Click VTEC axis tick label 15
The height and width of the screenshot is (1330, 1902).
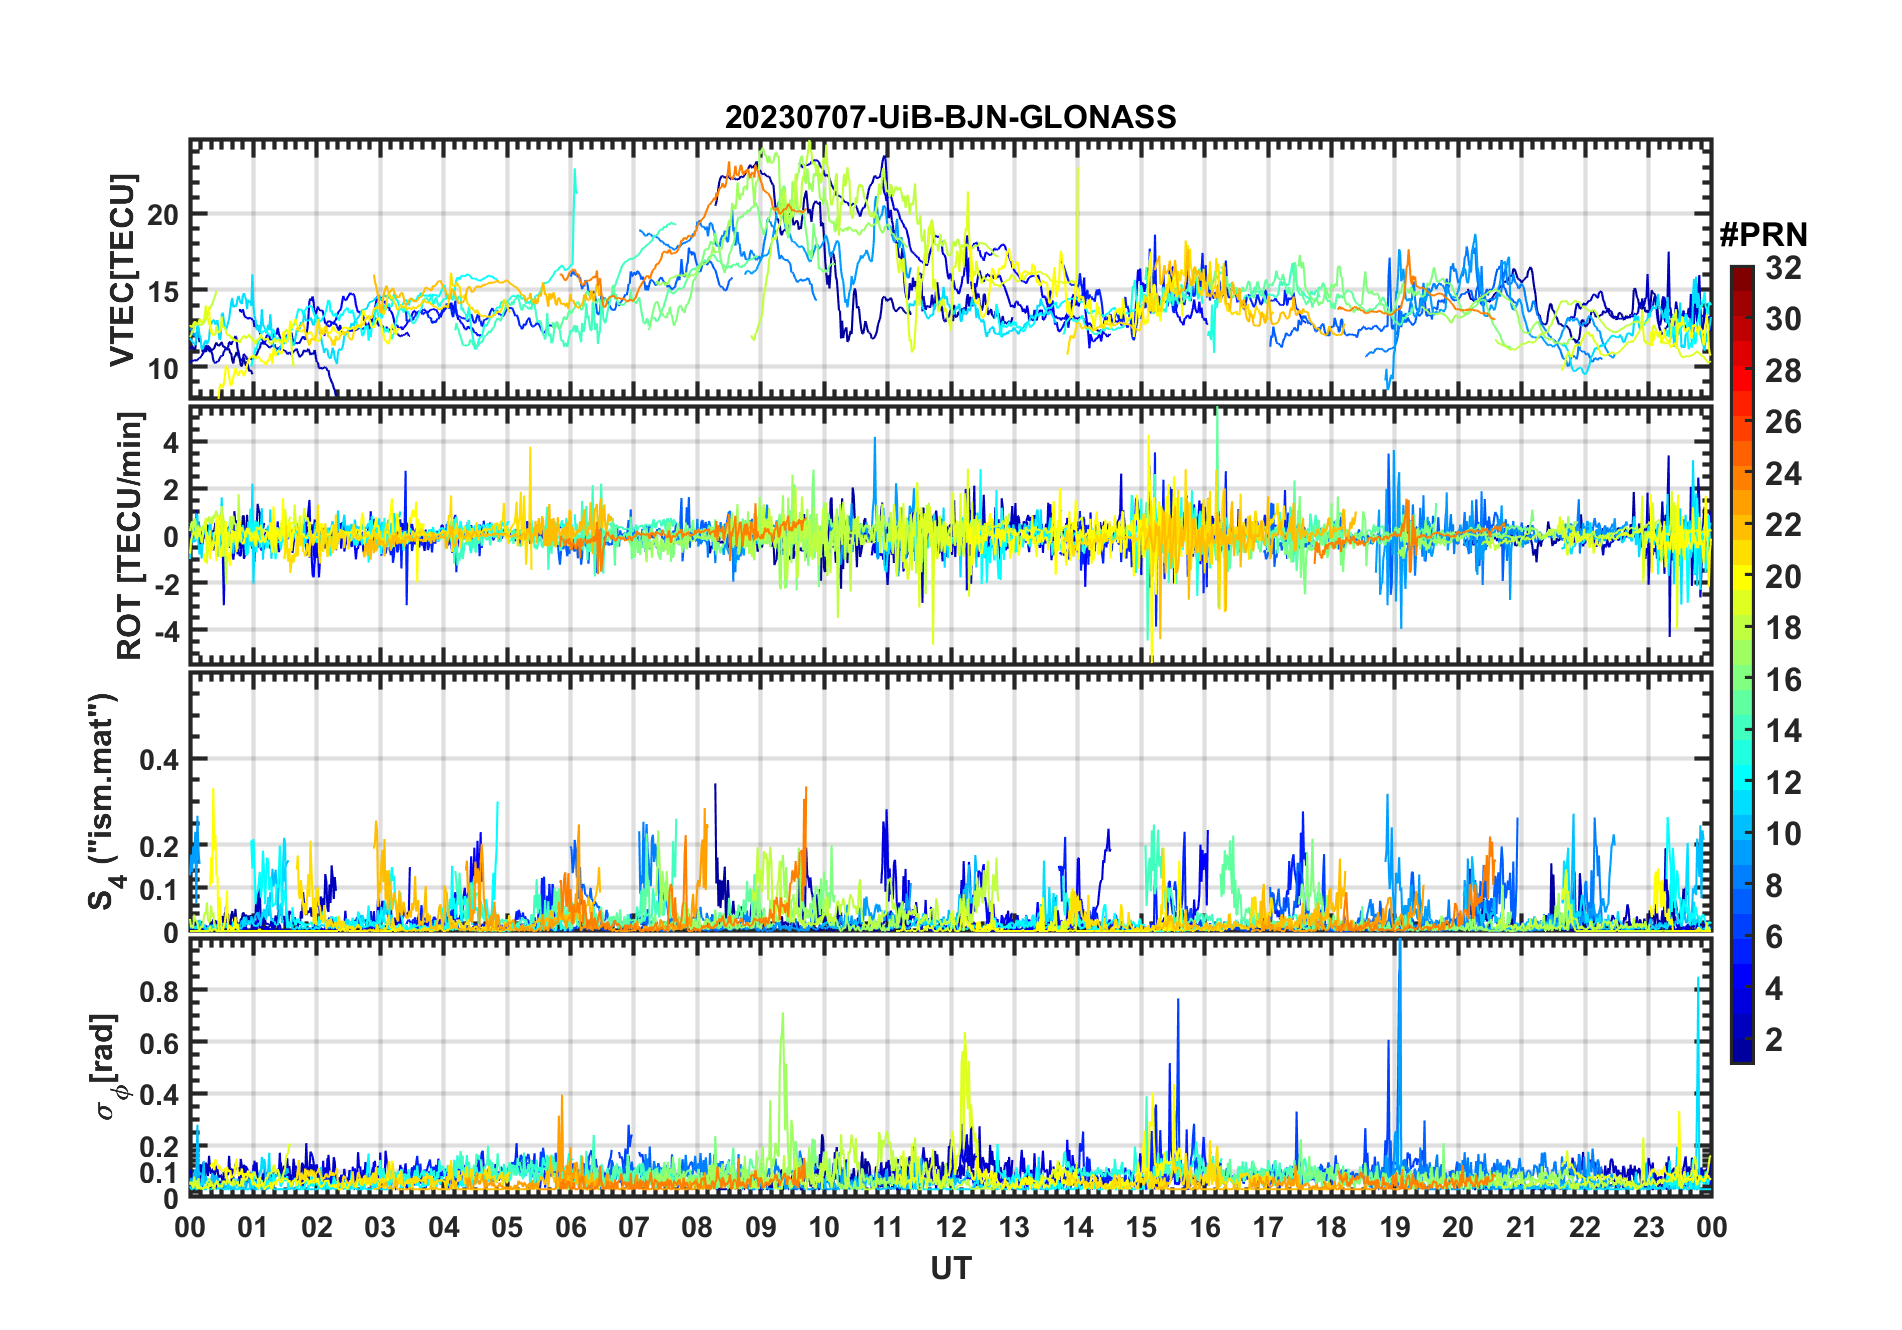click(x=163, y=292)
